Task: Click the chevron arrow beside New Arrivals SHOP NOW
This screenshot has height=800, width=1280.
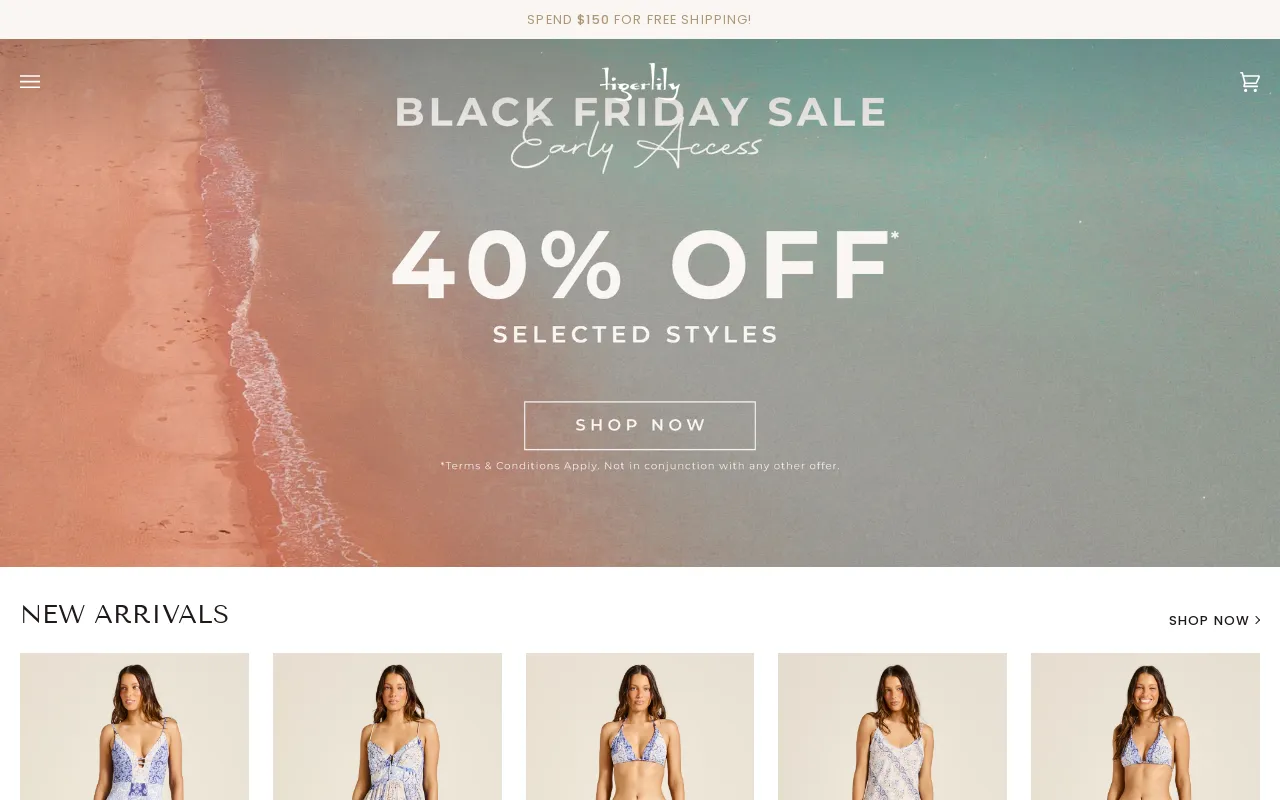Action: pos(1257,620)
